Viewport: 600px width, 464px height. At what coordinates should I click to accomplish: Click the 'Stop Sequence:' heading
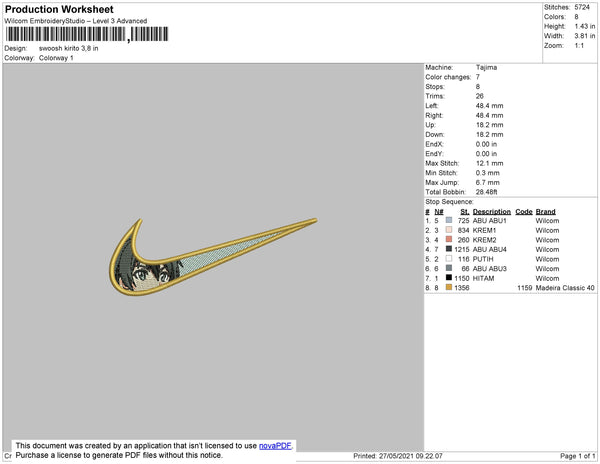pyautogui.click(x=449, y=202)
